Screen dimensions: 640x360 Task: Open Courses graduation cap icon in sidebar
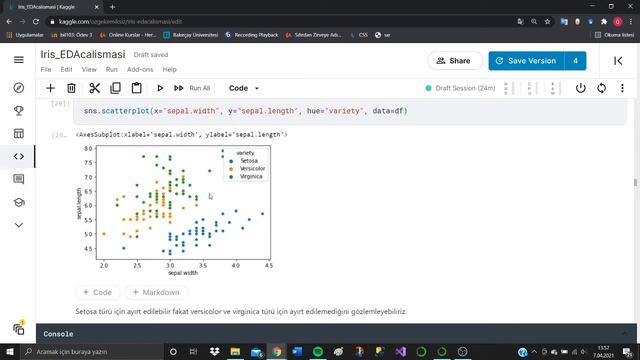click(19, 202)
